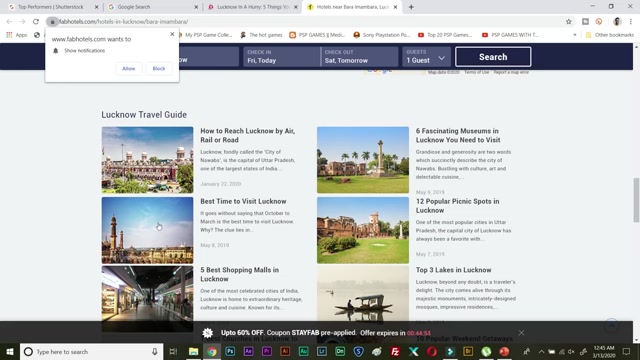Click the page vertical scrollbar thumb
Viewport: 640px width, 360px height.
click(636, 200)
